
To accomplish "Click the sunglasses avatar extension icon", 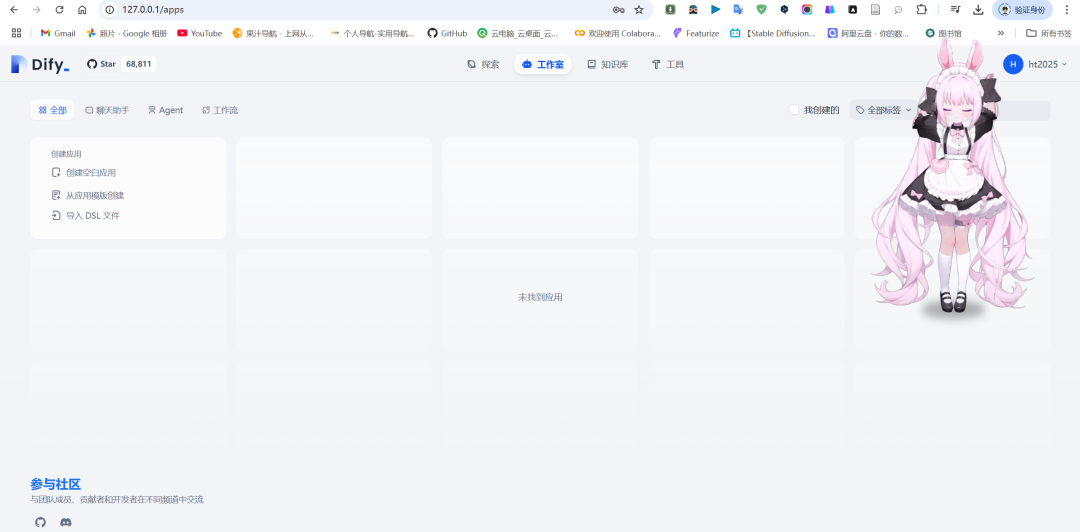I will (693, 10).
